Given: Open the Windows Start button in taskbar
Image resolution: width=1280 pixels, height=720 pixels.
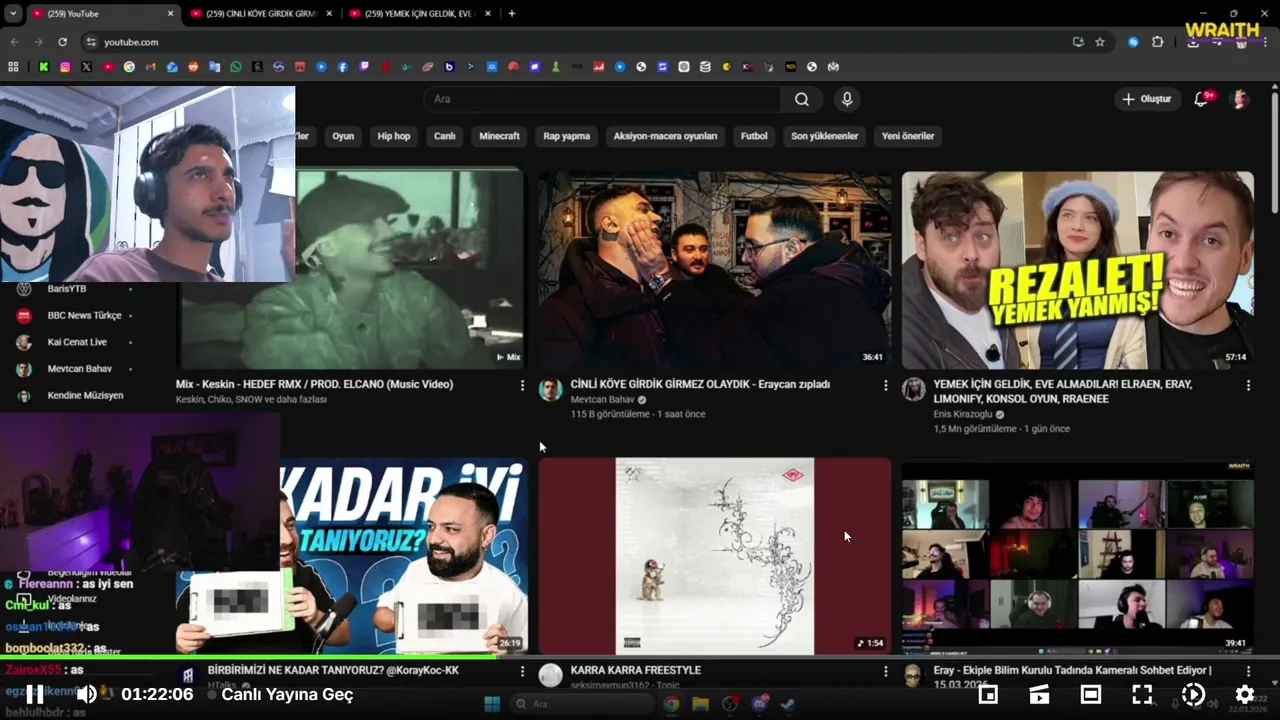Looking at the screenshot, I should point(492,704).
